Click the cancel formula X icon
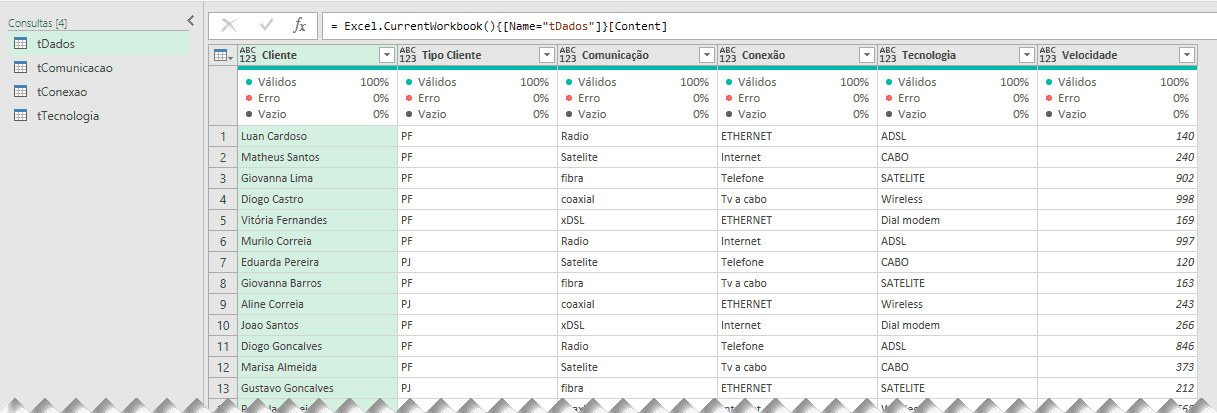 pyautogui.click(x=228, y=25)
